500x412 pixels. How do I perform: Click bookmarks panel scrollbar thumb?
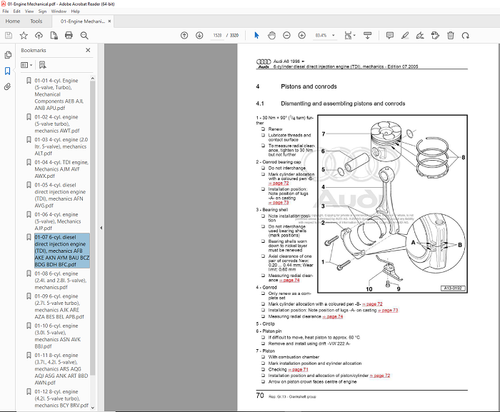[92, 228]
